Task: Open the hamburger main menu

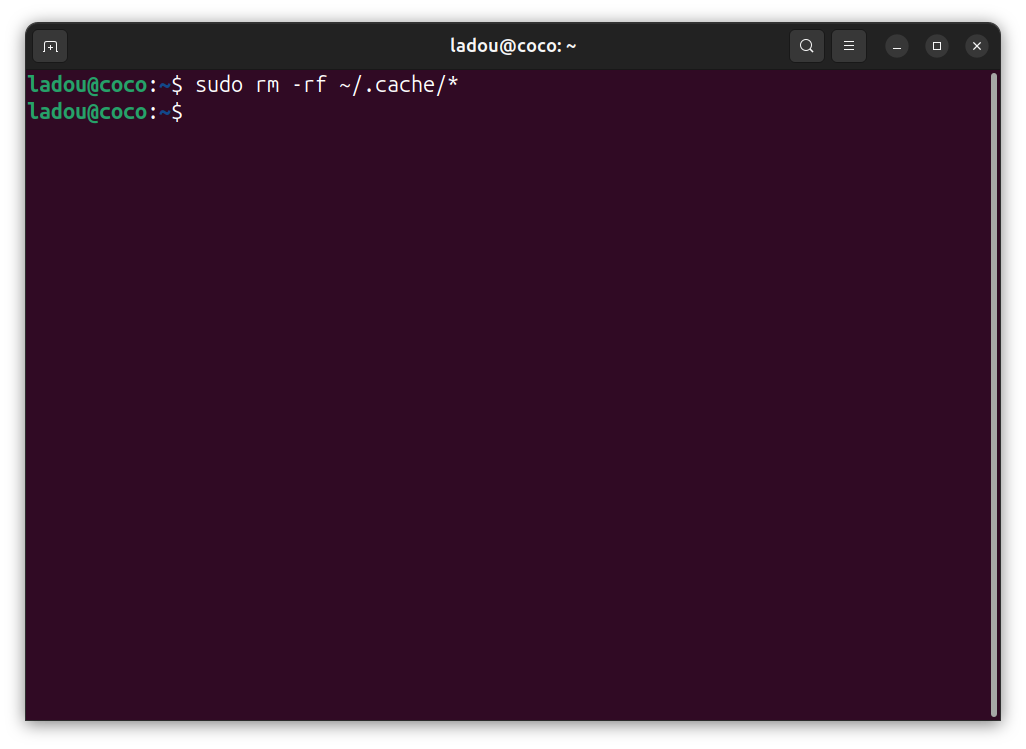Action: coord(849,46)
